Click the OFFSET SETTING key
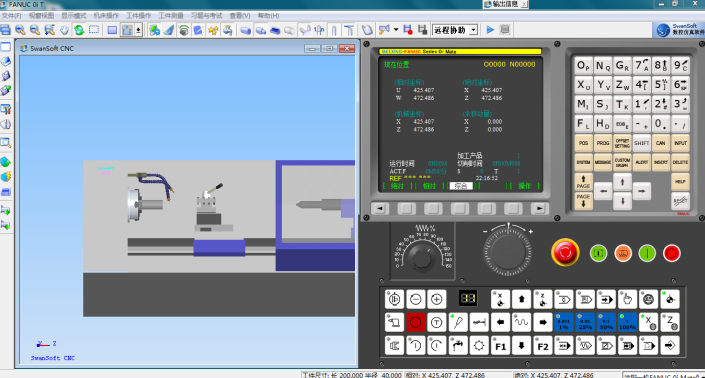Image resolution: width=705 pixels, height=378 pixels. [622, 143]
